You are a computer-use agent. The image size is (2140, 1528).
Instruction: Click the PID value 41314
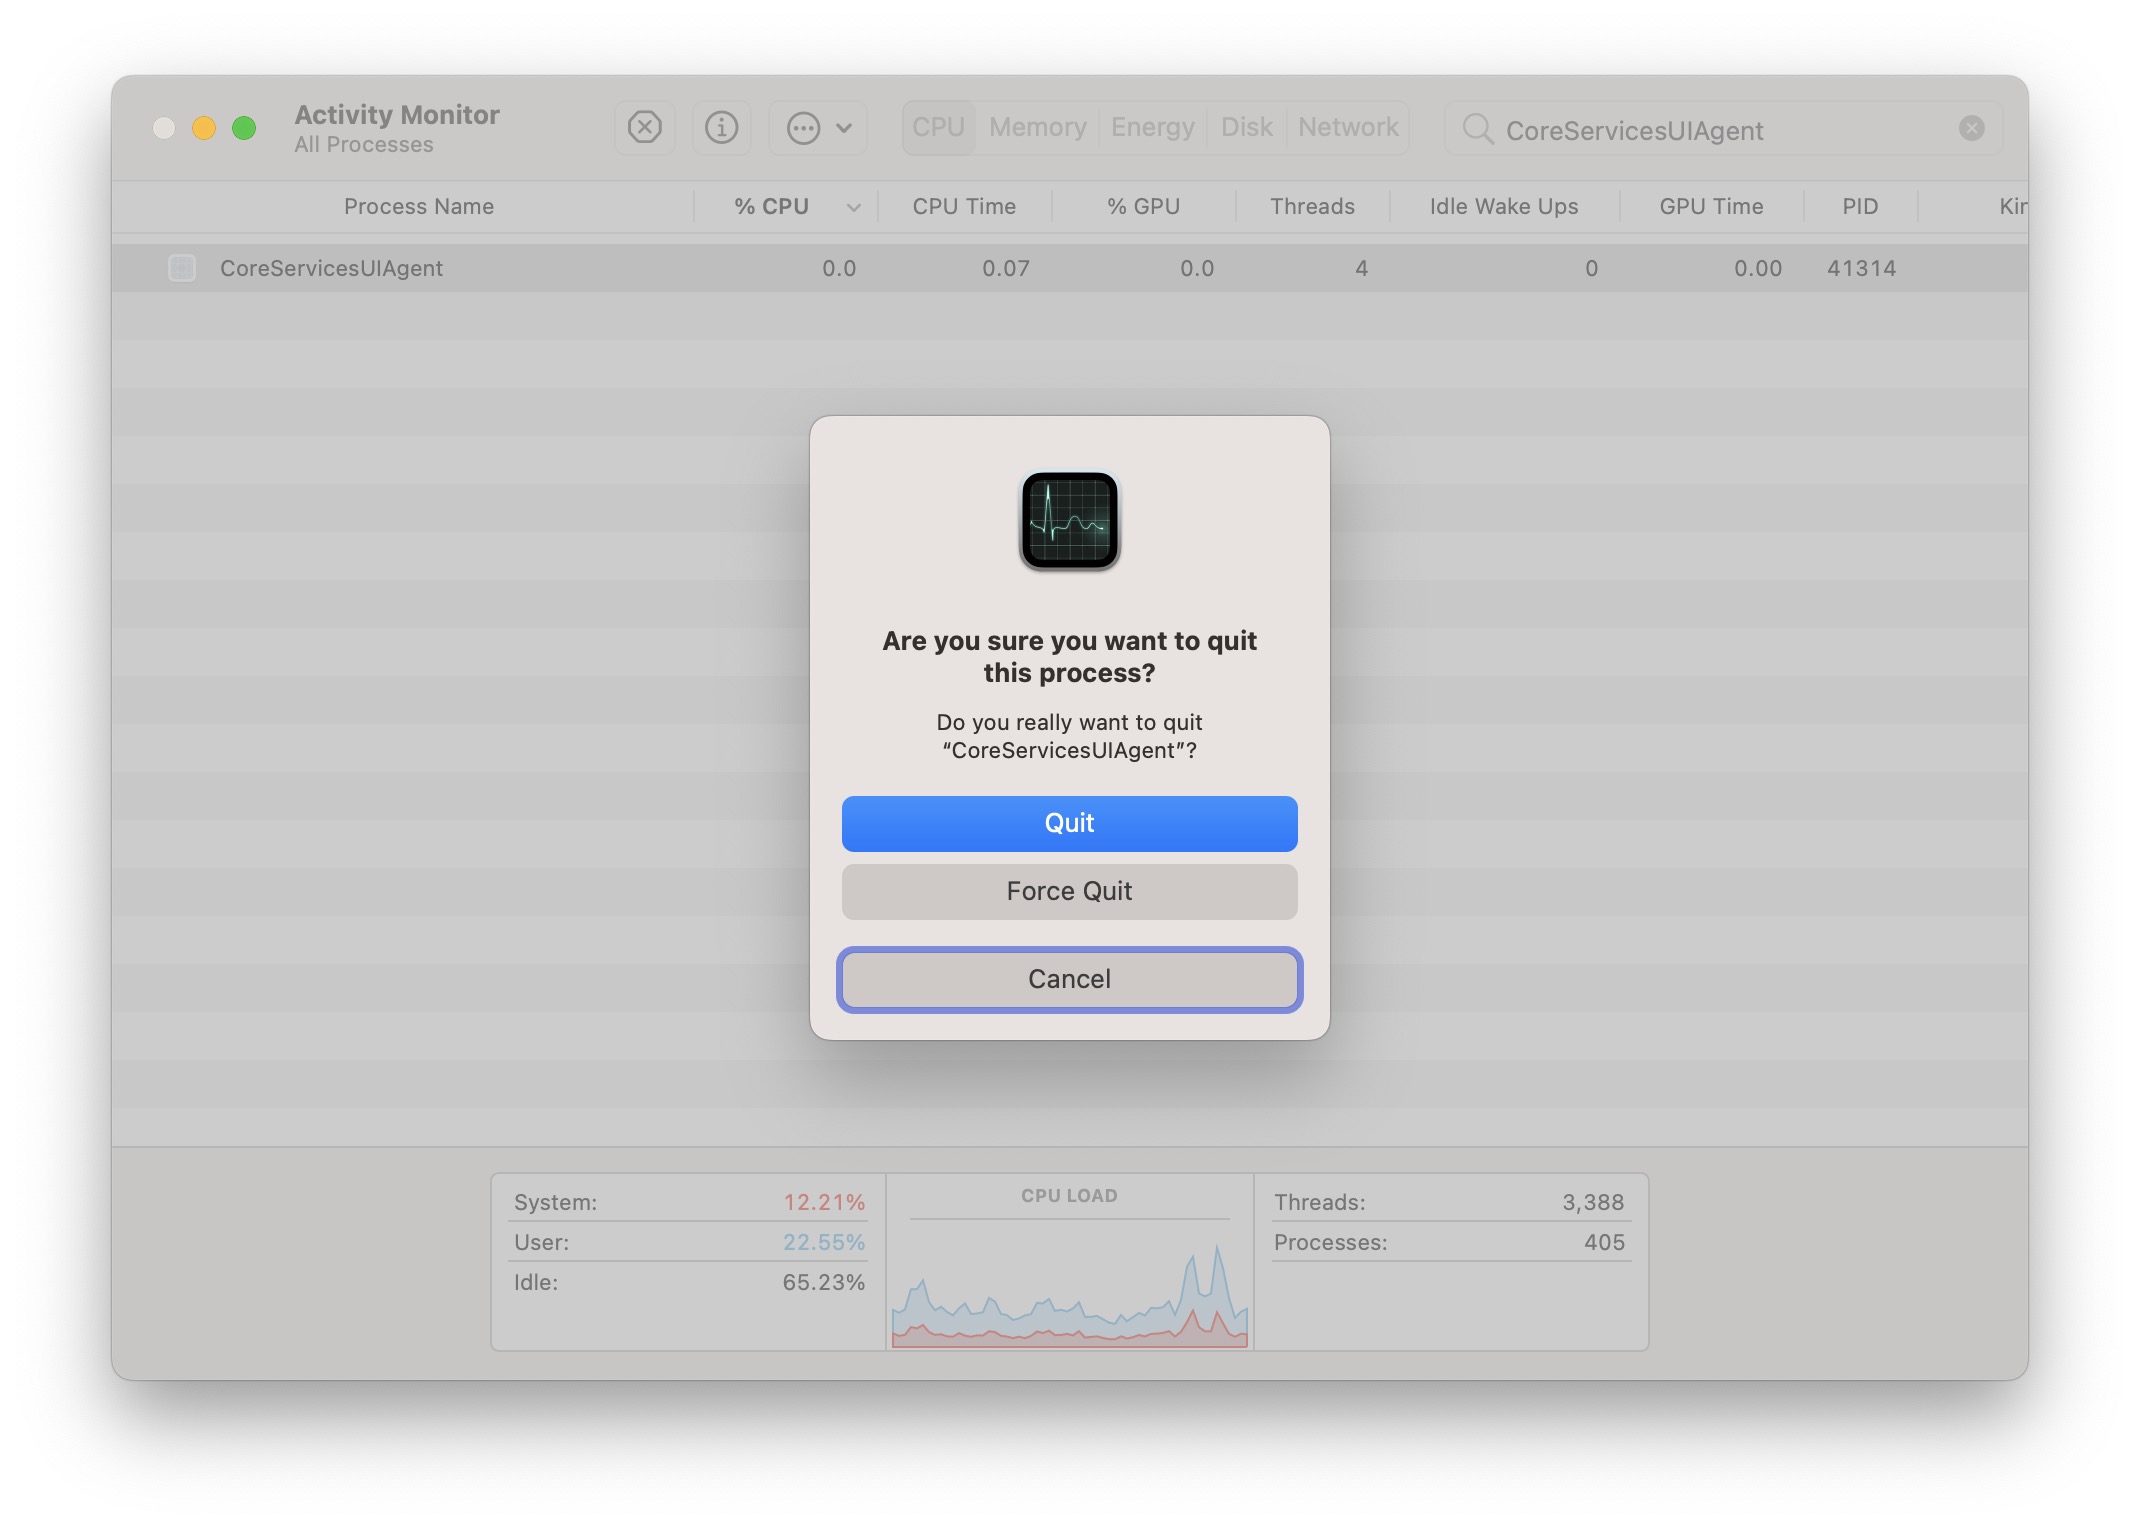1861,268
